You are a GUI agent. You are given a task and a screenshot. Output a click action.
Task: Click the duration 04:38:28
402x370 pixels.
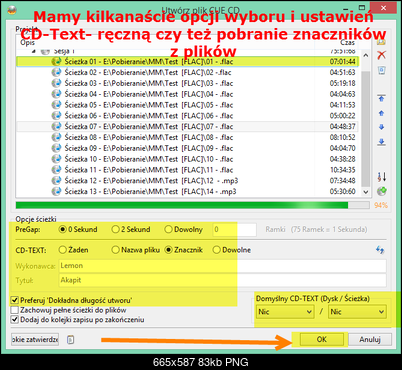point(343,159)
